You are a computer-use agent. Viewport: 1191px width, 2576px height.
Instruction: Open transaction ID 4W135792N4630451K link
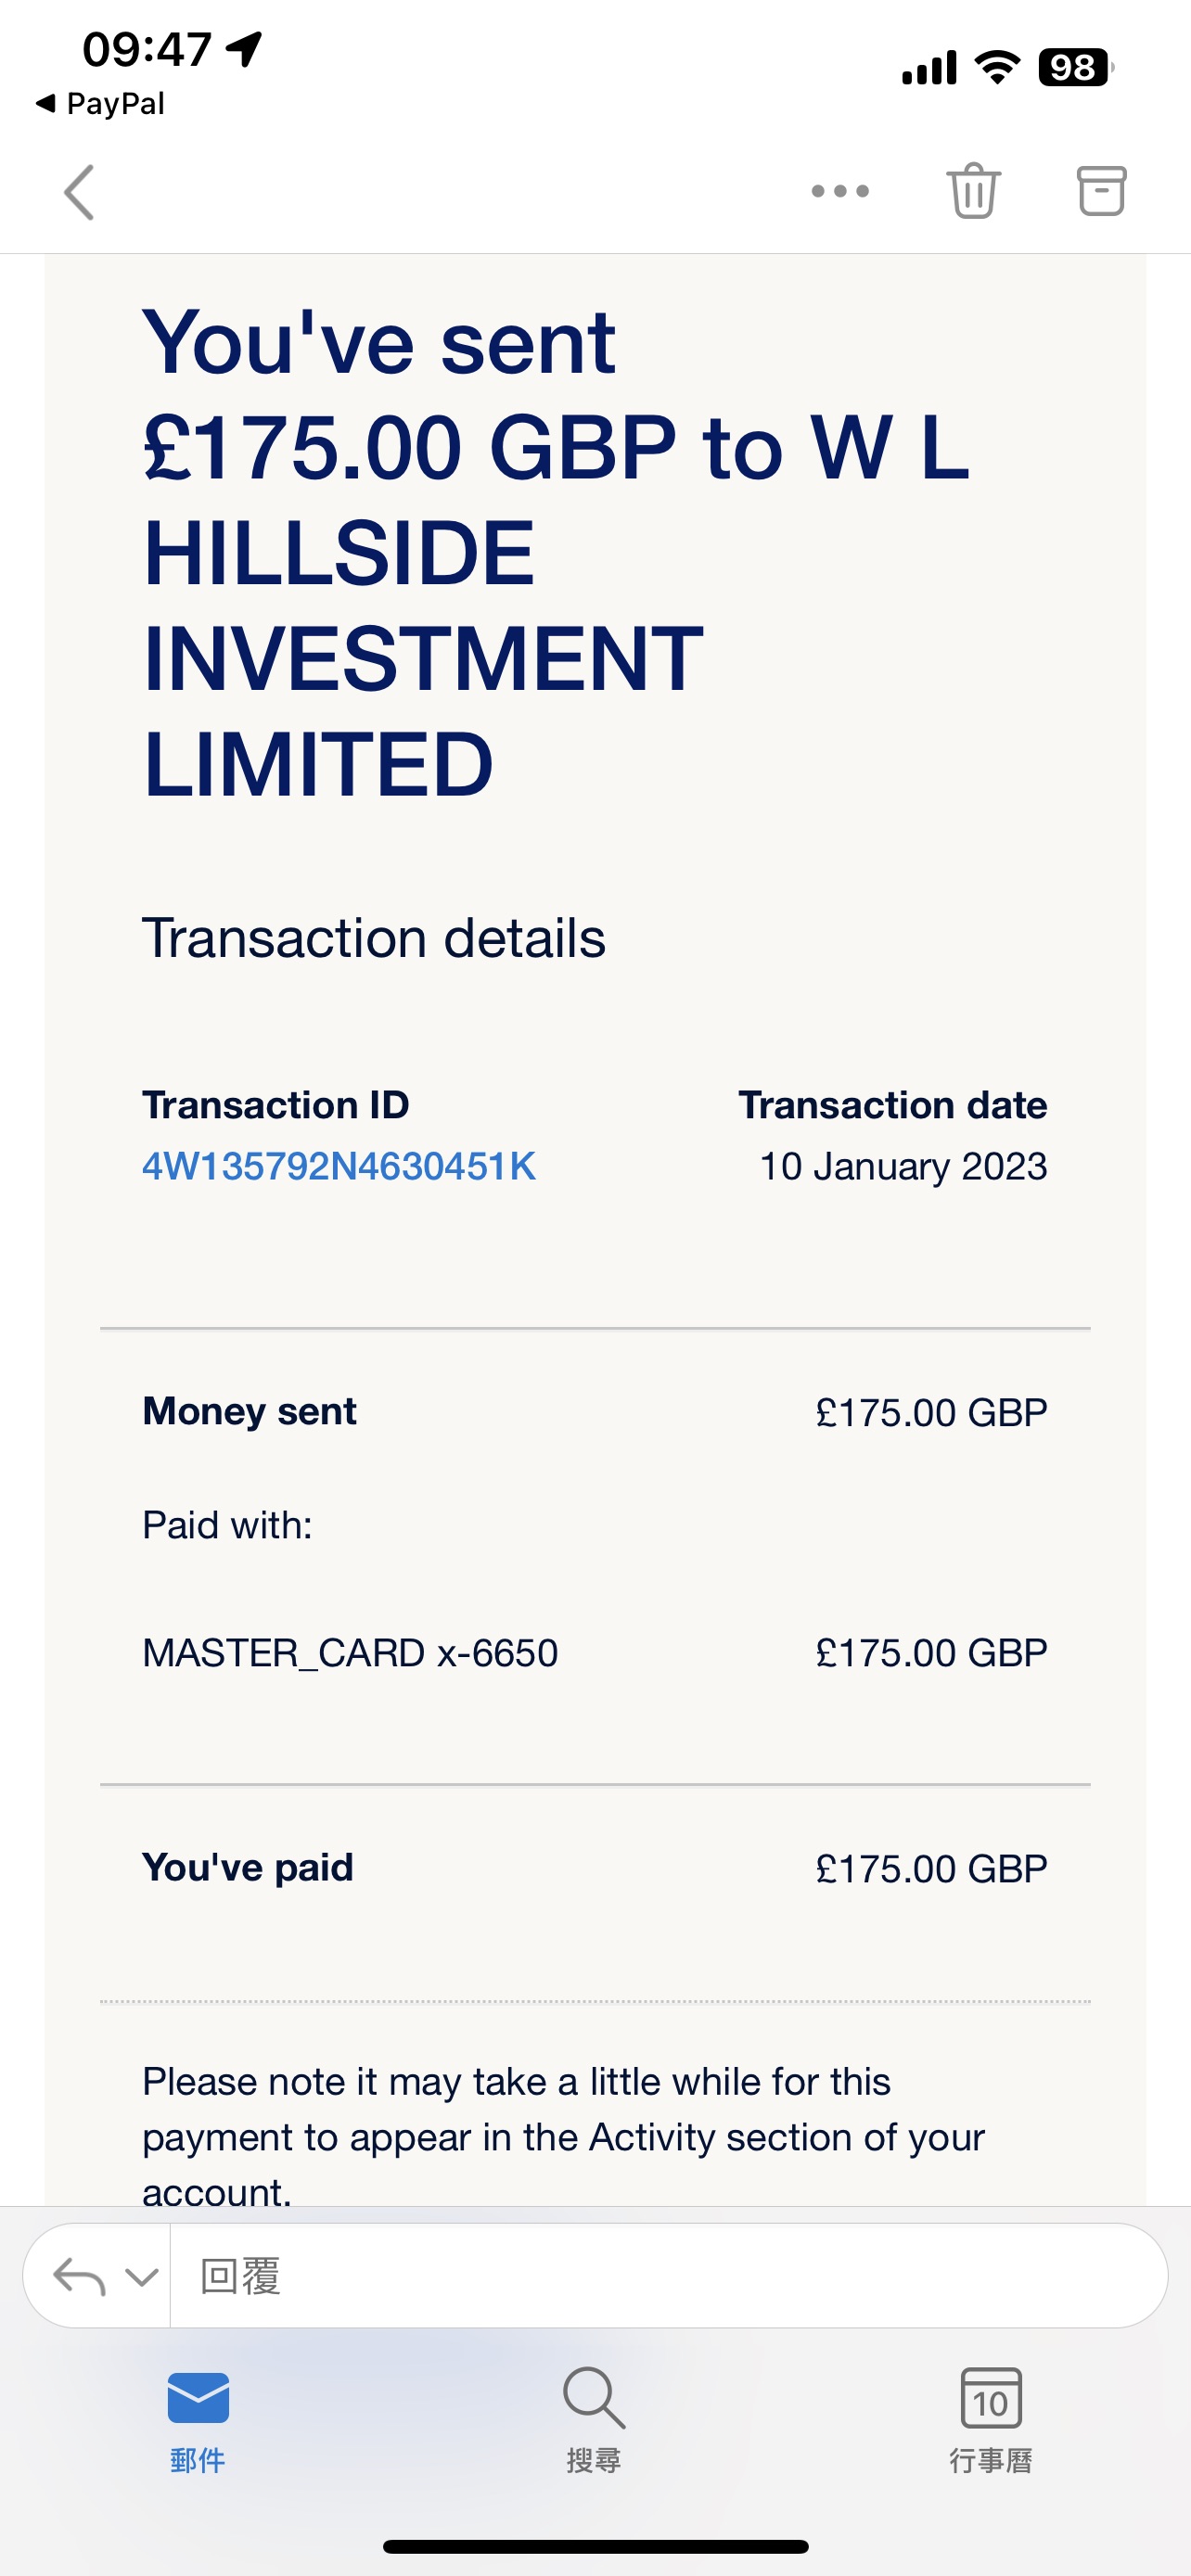(339, 1167)
